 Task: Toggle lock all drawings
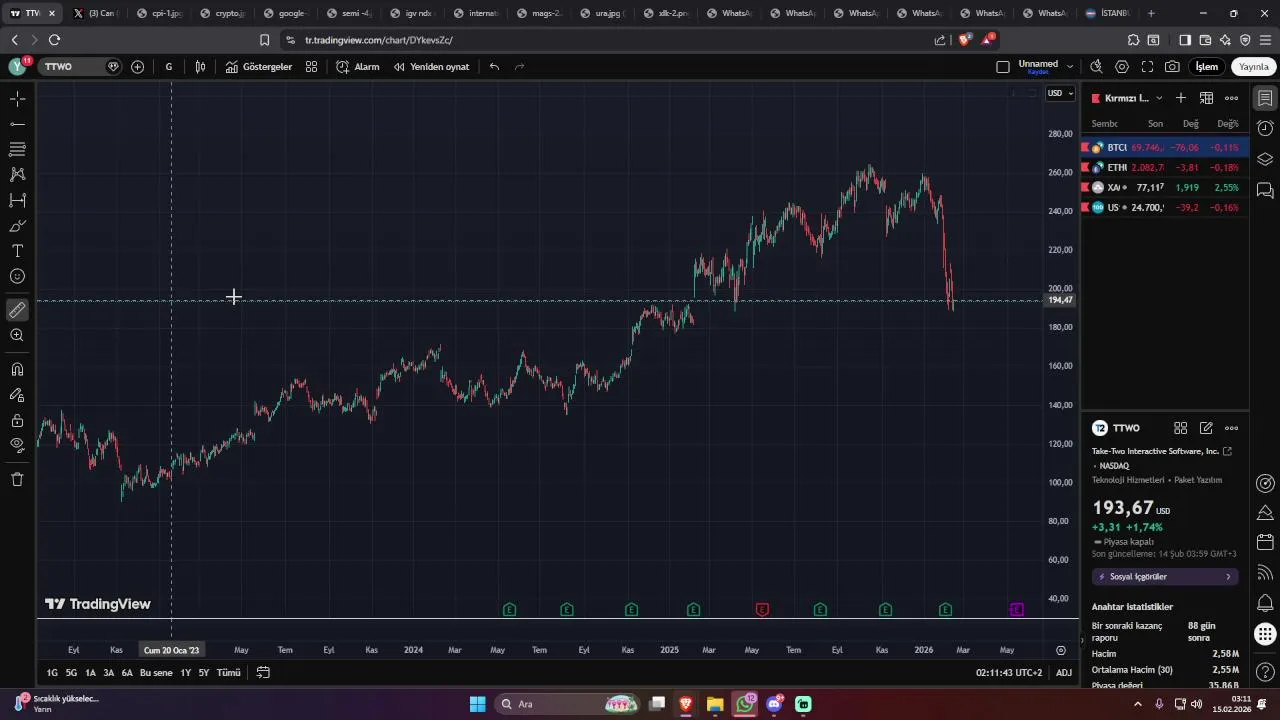tap(17, 420)
